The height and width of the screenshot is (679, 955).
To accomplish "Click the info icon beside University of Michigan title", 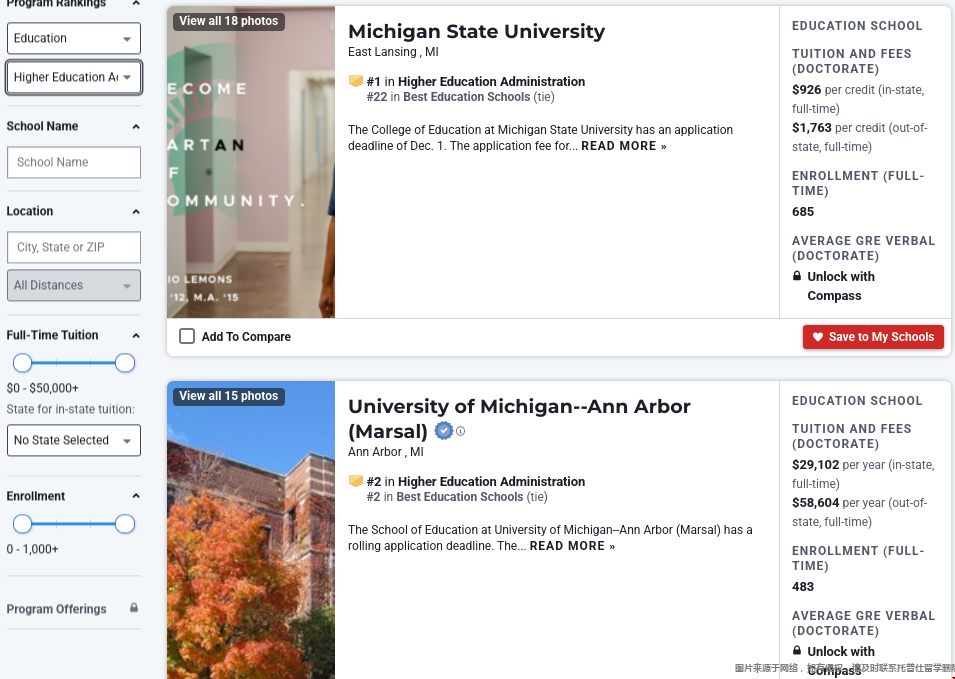I will pyautogui.click(x=460, y=431).
